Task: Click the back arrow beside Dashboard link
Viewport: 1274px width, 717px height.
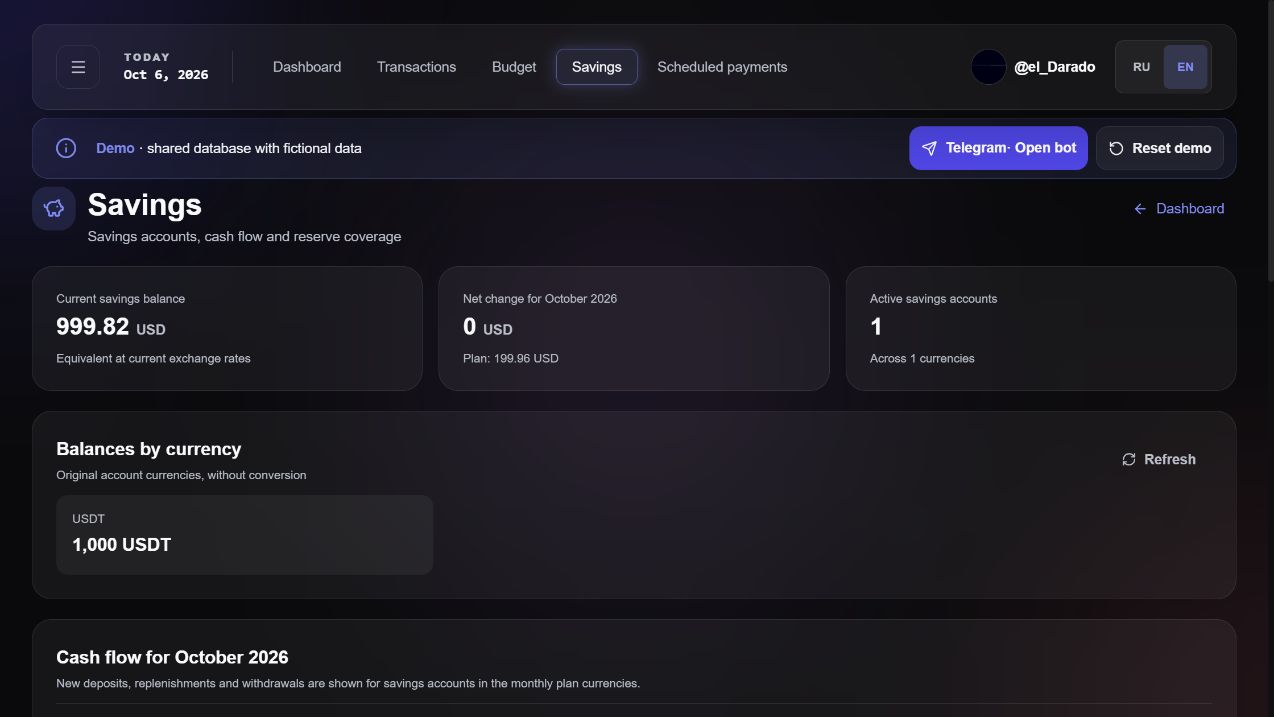Action: (x=1140, y=208)
